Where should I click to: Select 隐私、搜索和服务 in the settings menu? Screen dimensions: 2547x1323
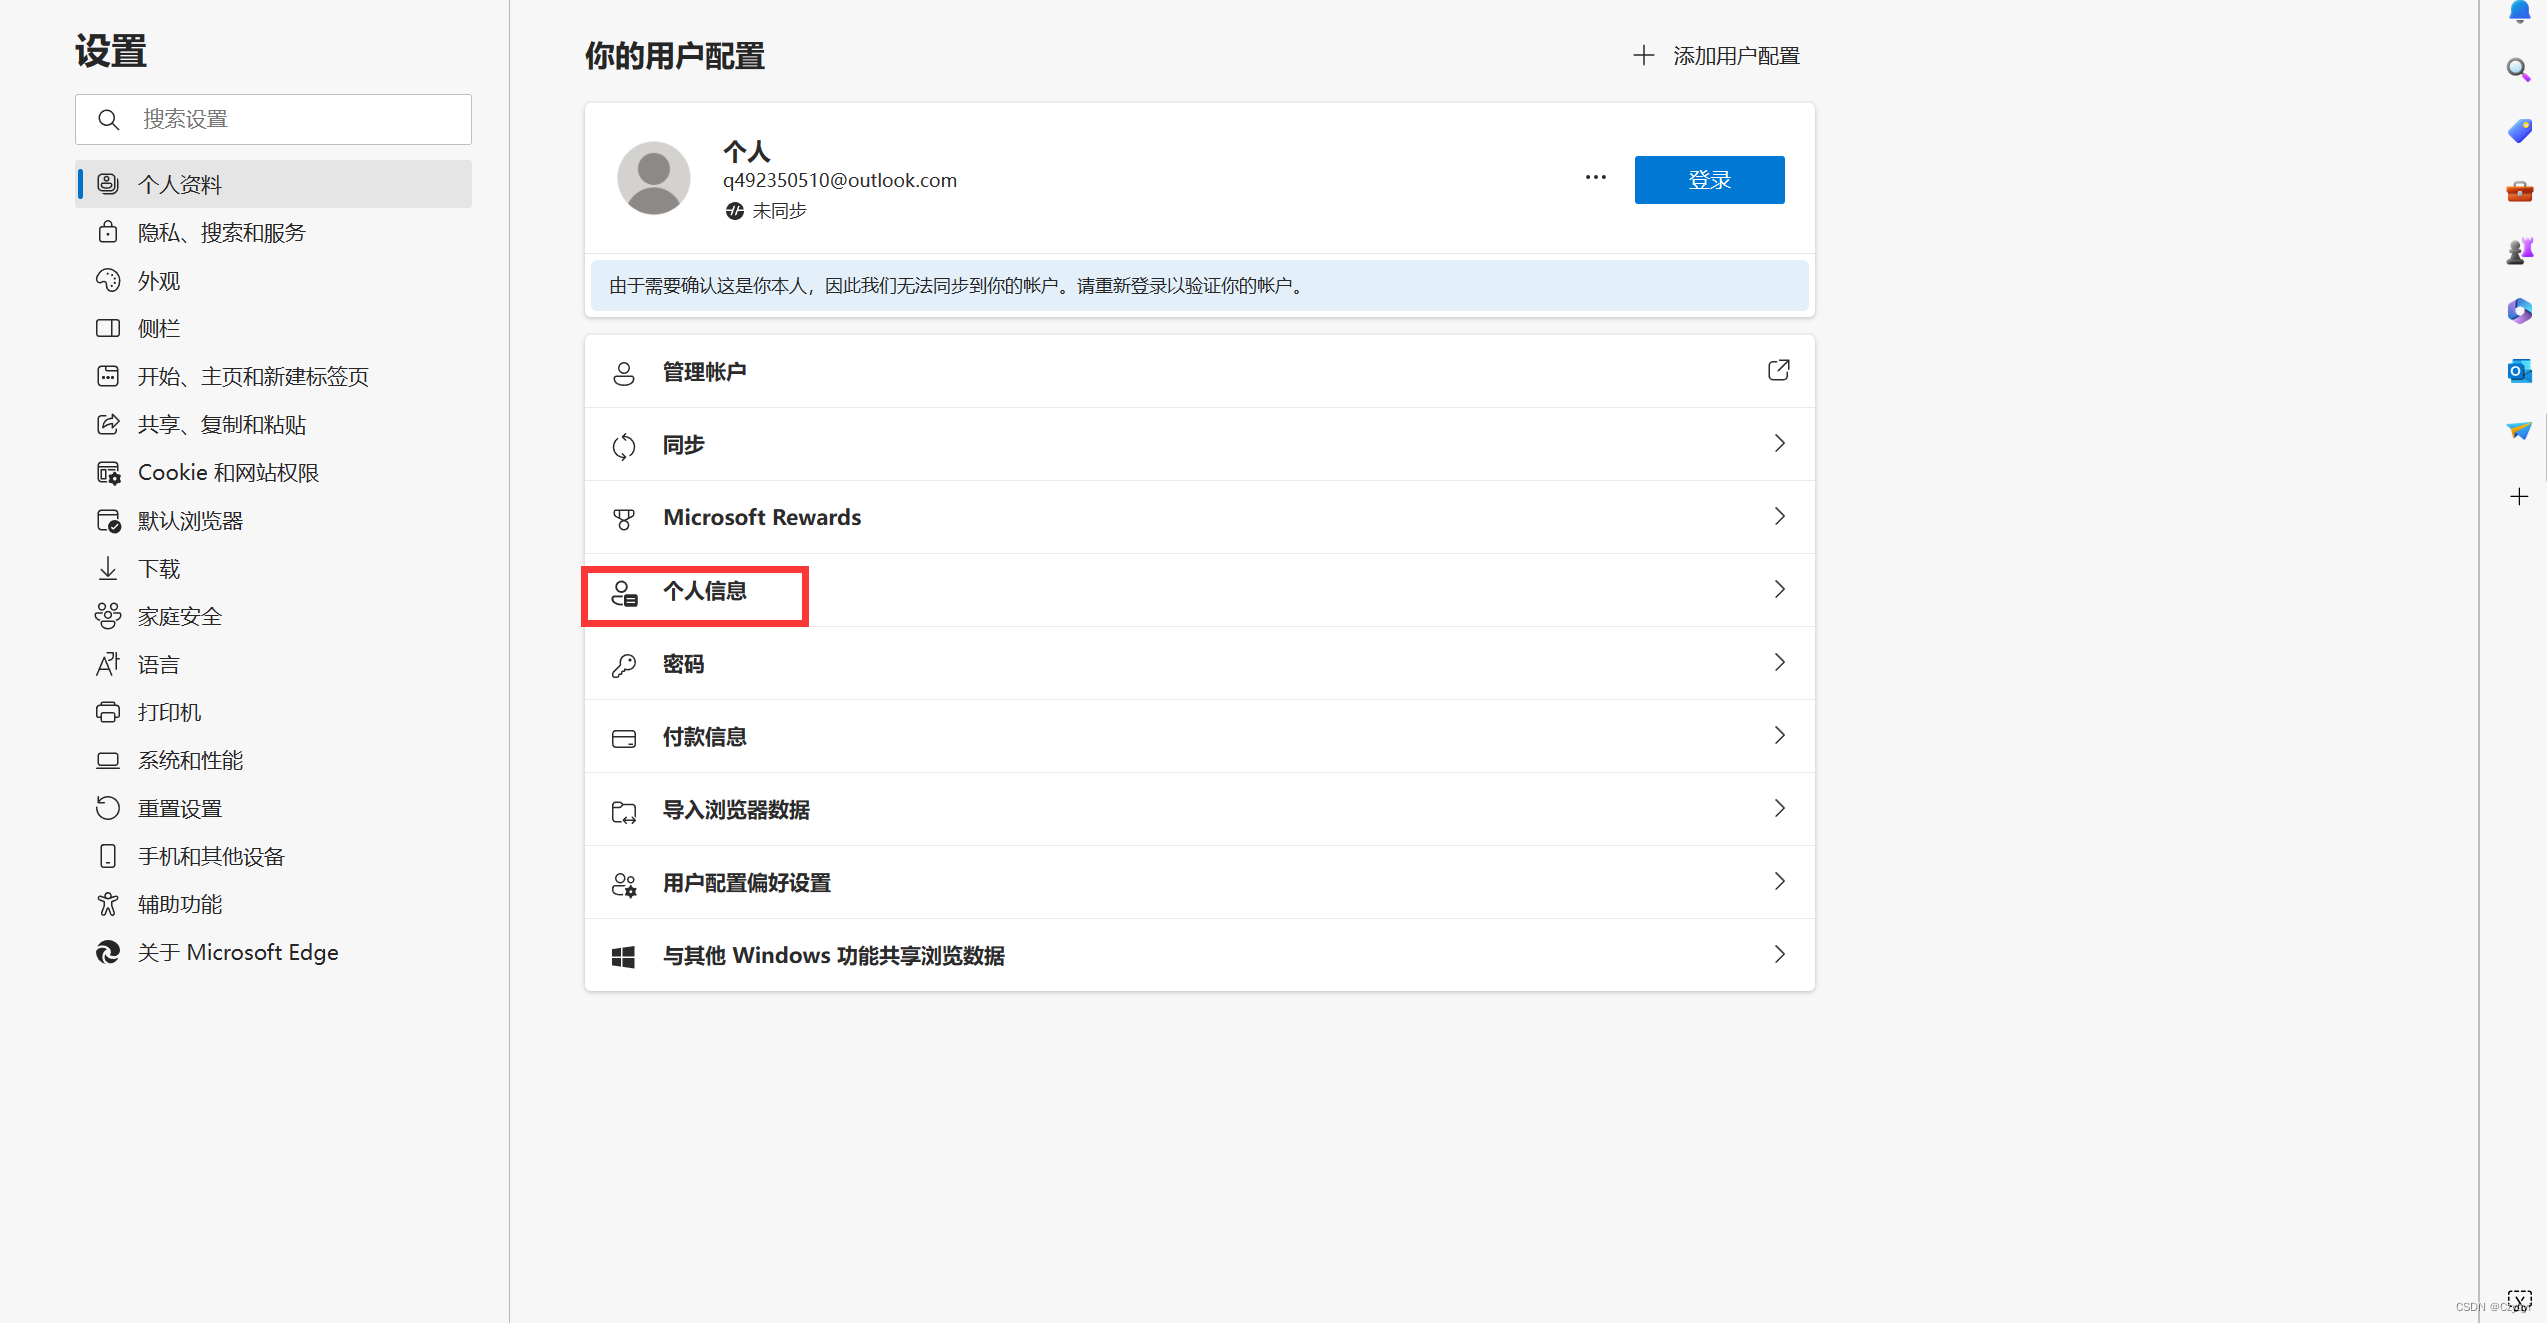coord(221,233)
